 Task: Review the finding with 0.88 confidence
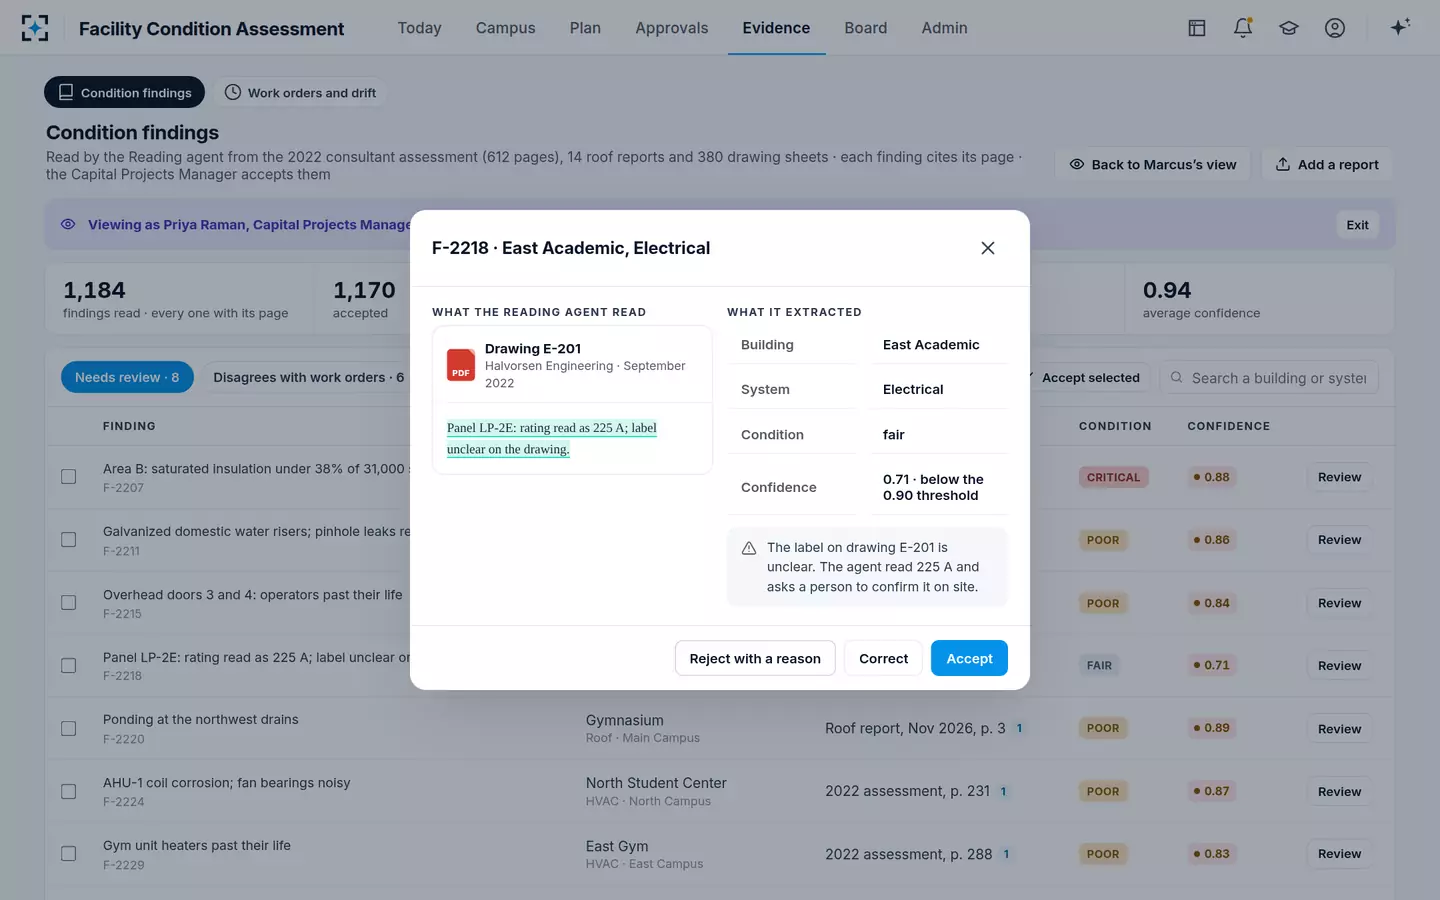[x=1339, y=477]
